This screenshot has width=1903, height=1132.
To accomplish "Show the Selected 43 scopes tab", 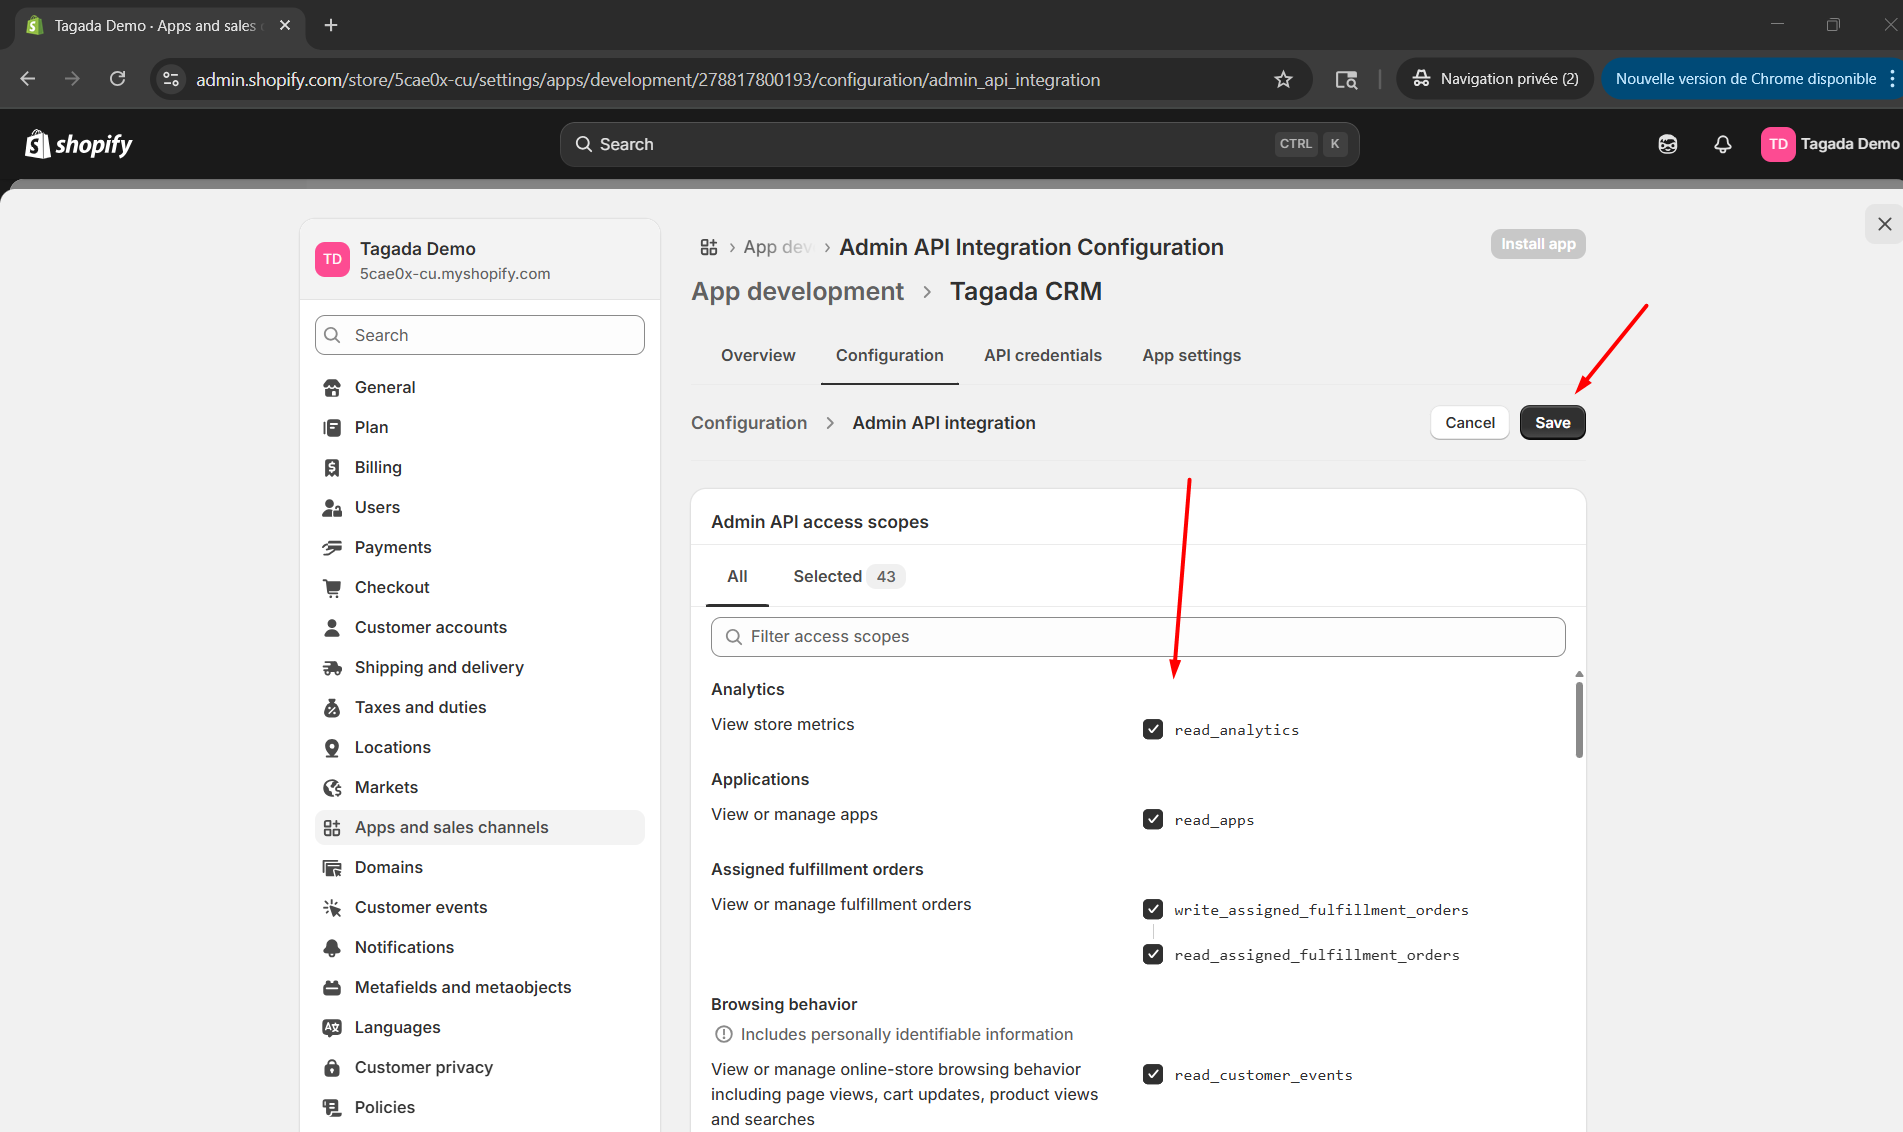I will click(x=849, y=577).
